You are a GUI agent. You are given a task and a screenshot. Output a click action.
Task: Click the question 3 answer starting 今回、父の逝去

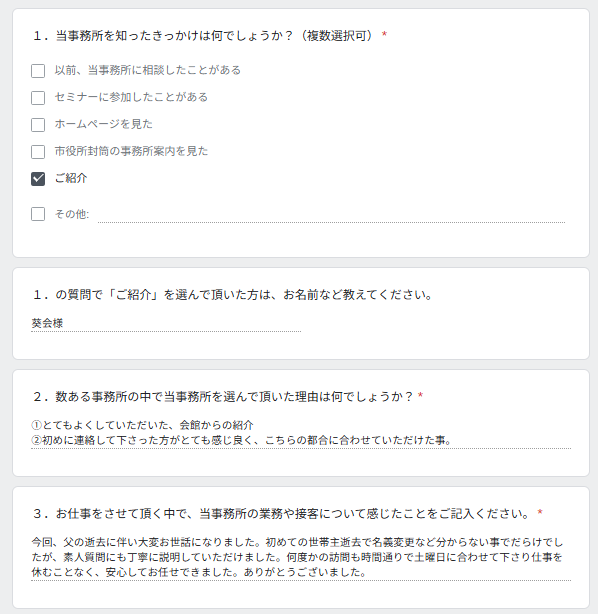[x=301, y=558]
